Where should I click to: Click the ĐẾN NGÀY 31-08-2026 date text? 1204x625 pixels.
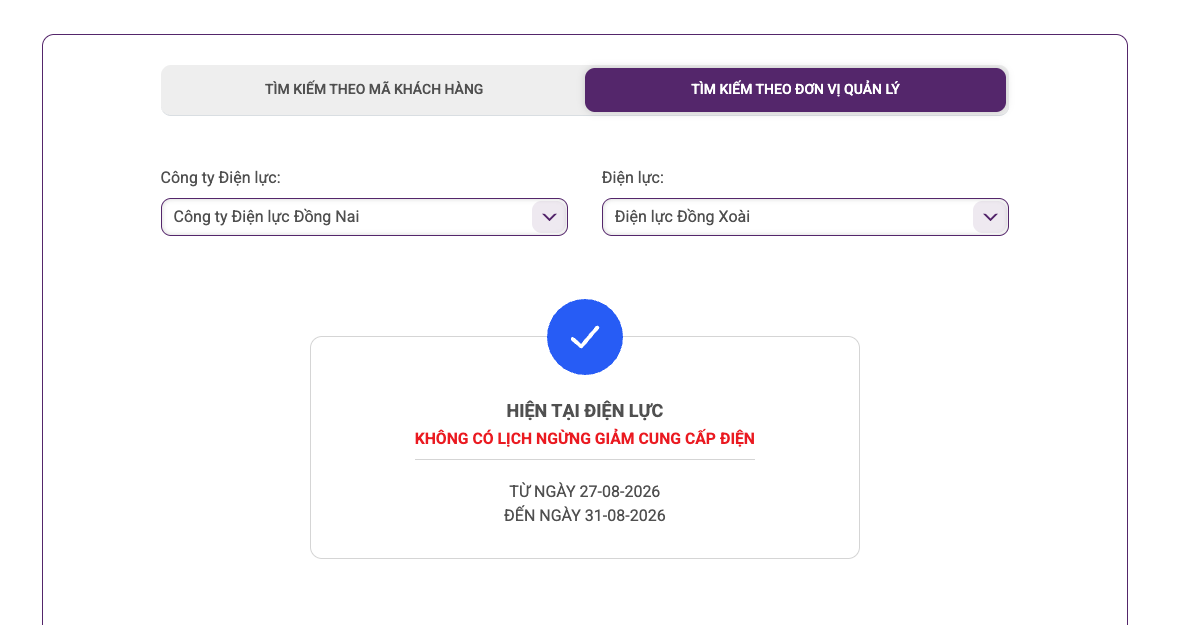click(x=585, y=516)
